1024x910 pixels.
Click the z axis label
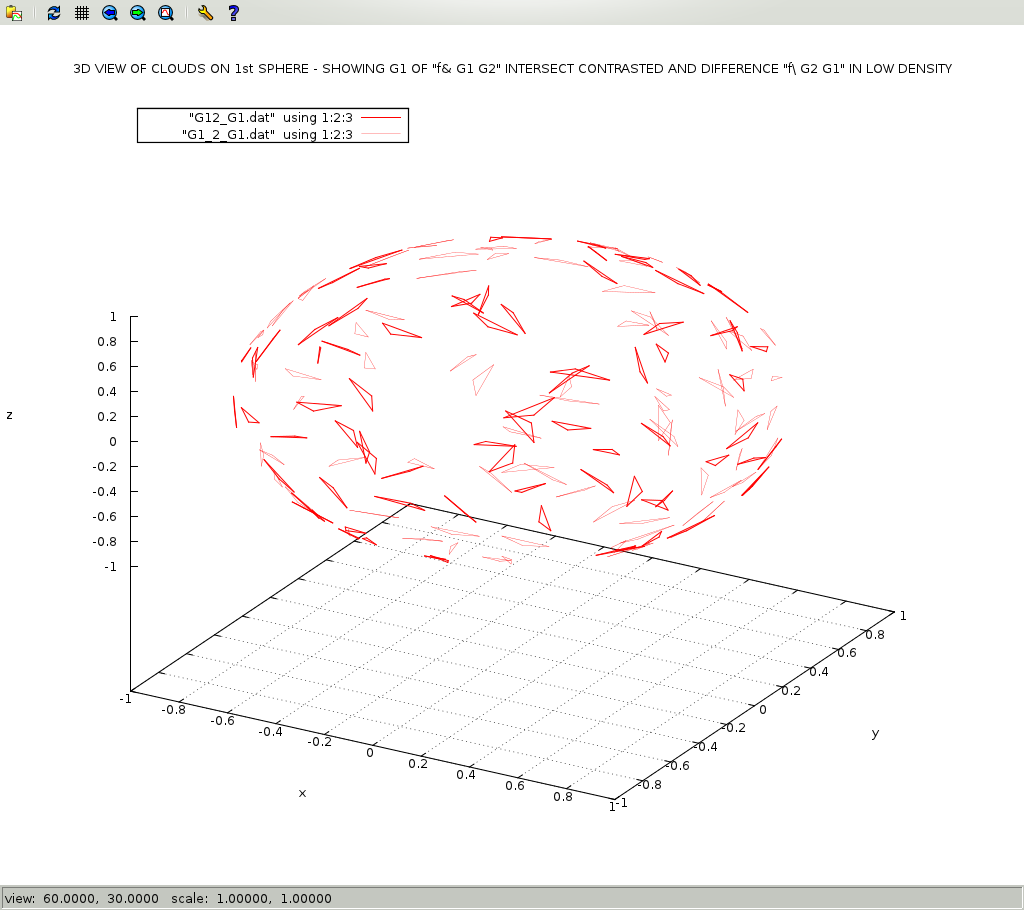pos(10,415)
